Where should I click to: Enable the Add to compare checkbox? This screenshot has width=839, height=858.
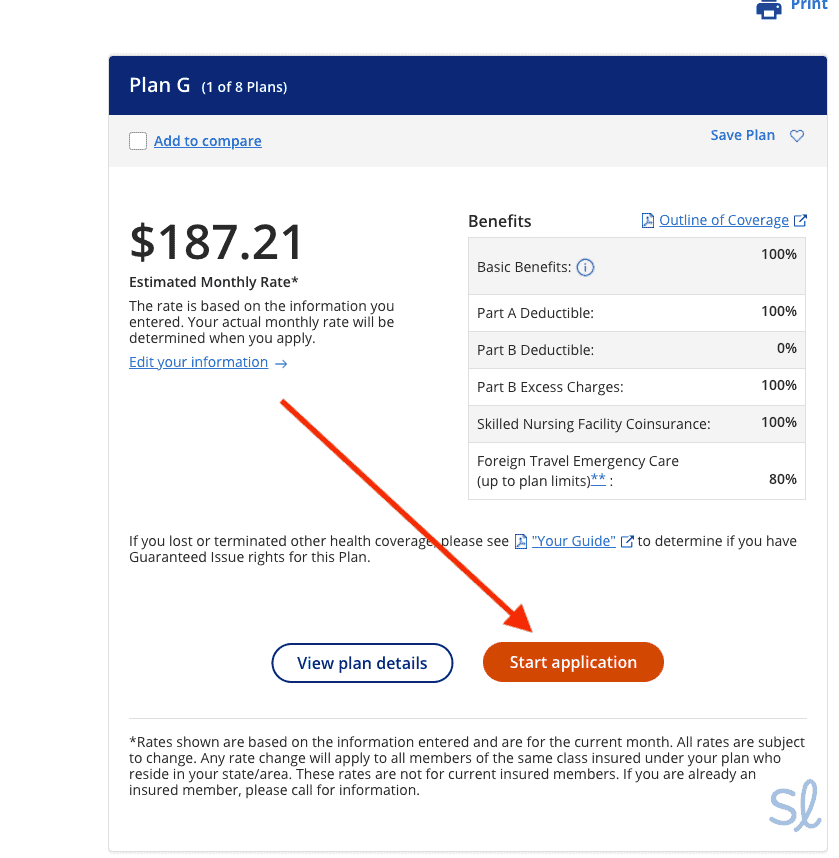click(137, 141)
